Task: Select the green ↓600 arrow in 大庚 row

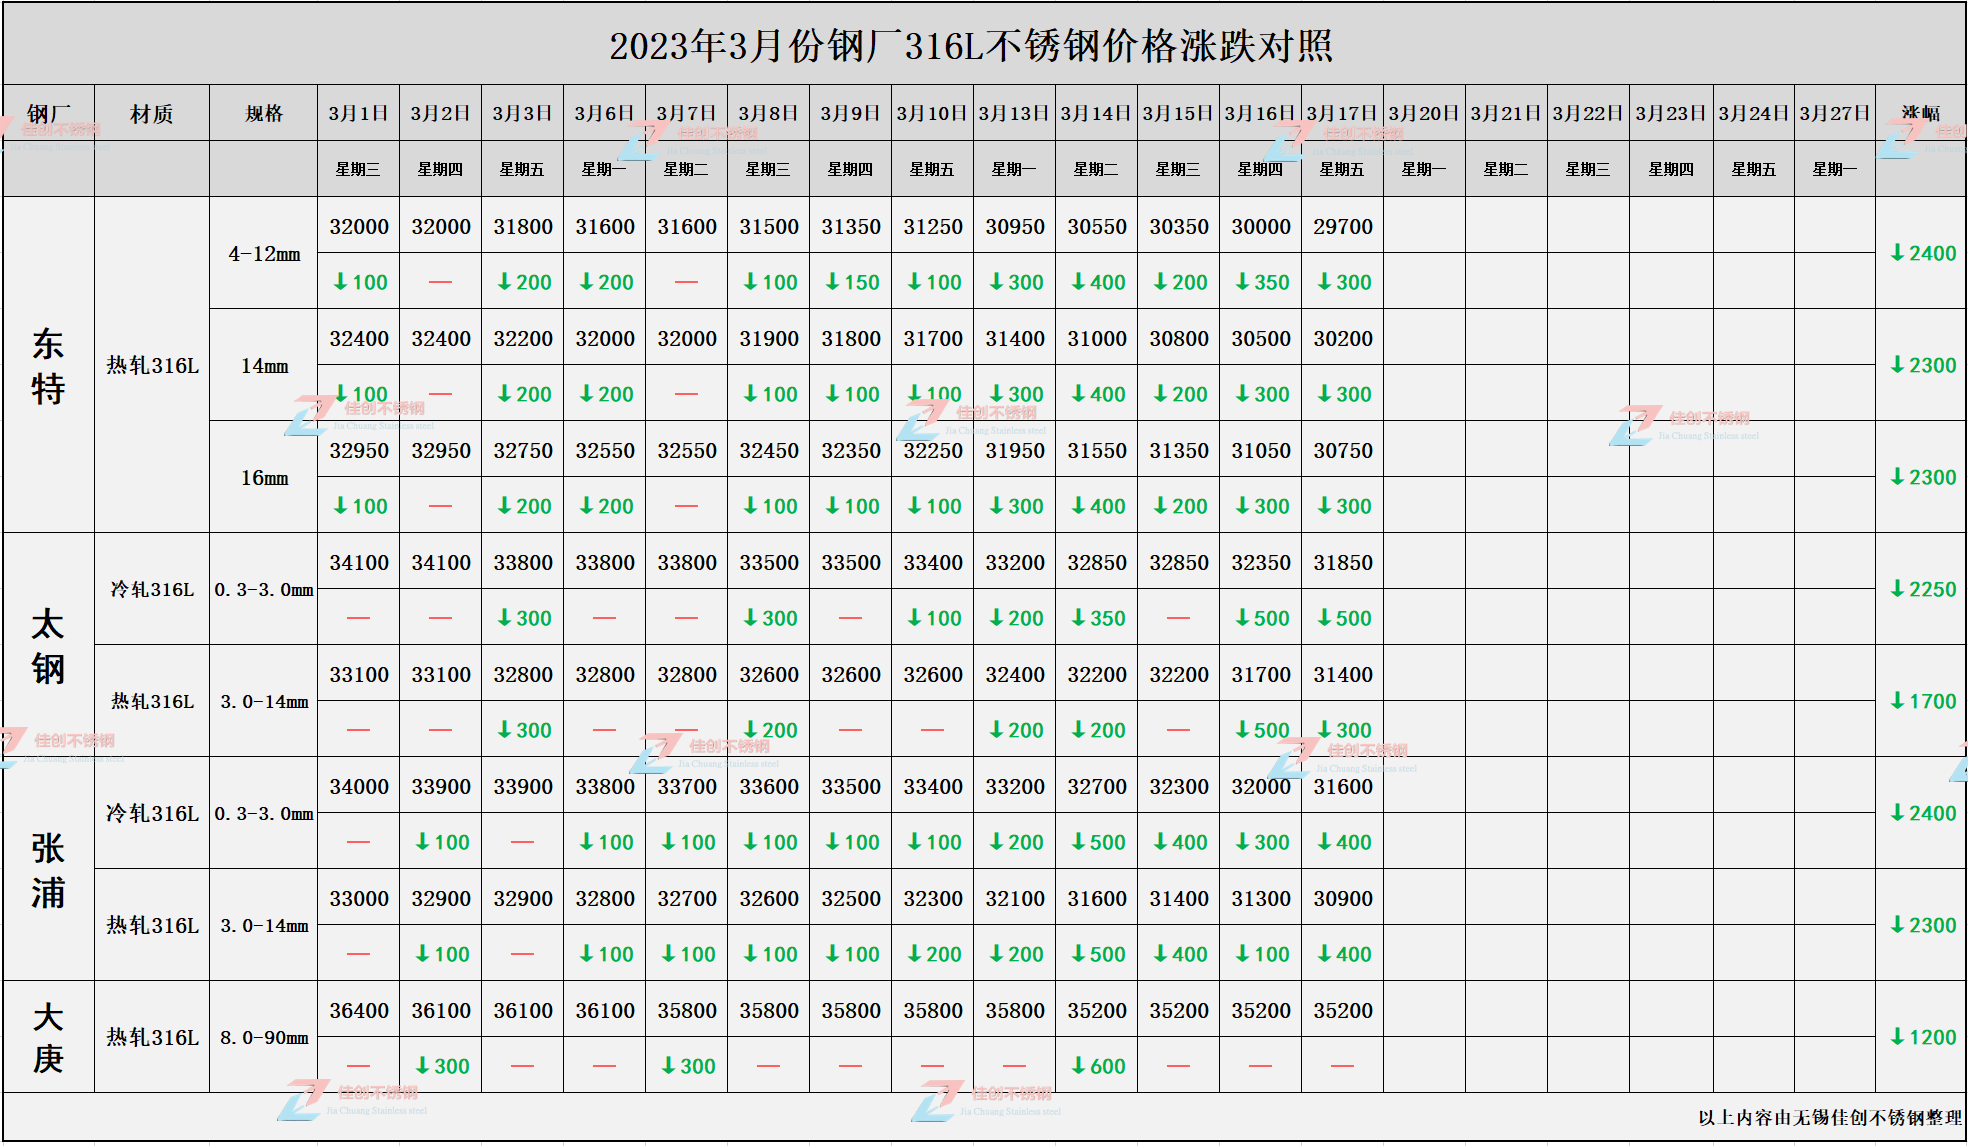Action: (x=1098, y=1066)
